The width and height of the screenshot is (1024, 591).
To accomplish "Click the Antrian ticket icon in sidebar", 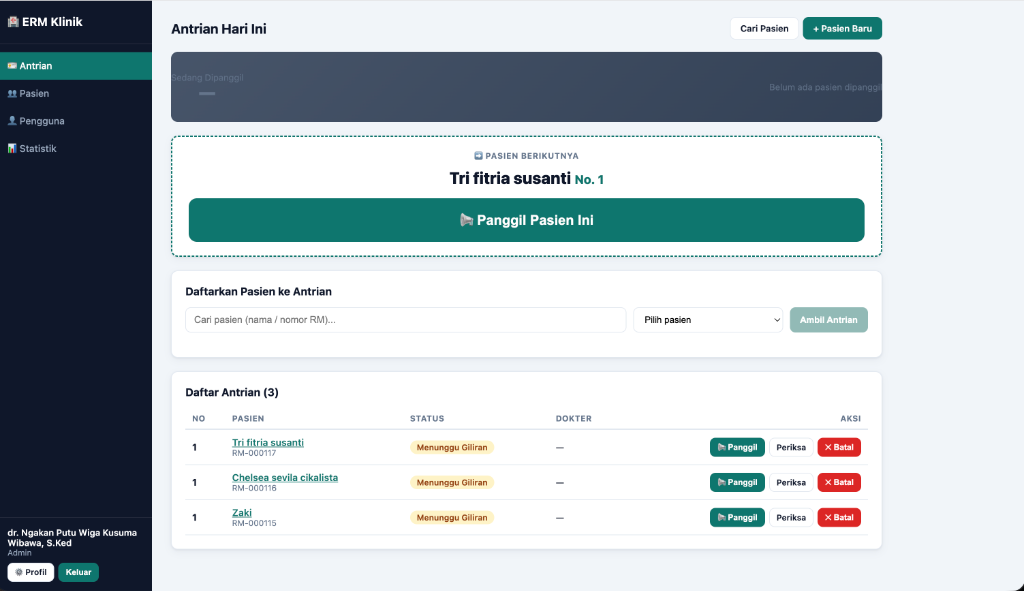I will point(12,66).
